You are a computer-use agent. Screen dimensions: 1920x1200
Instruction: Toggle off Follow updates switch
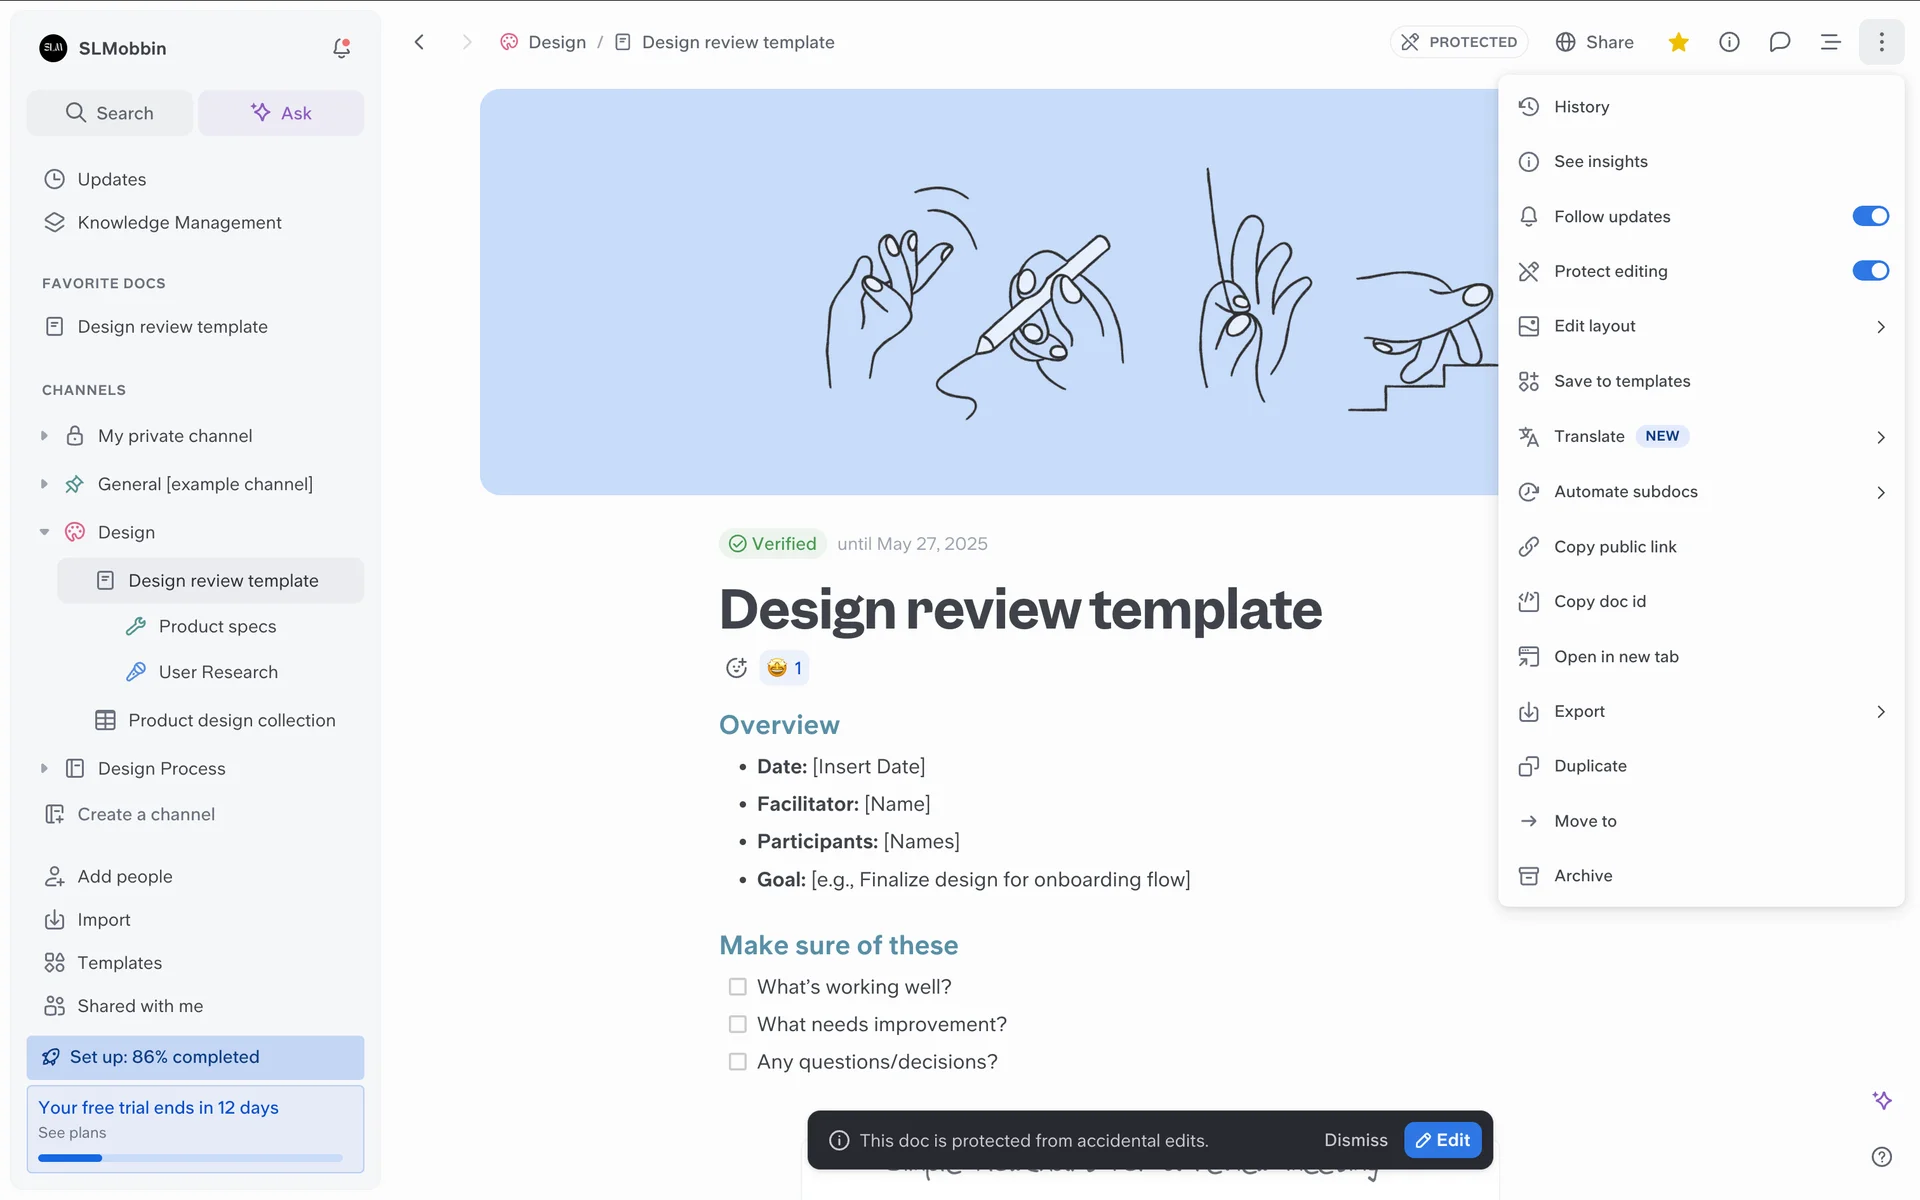point(1869,216)
